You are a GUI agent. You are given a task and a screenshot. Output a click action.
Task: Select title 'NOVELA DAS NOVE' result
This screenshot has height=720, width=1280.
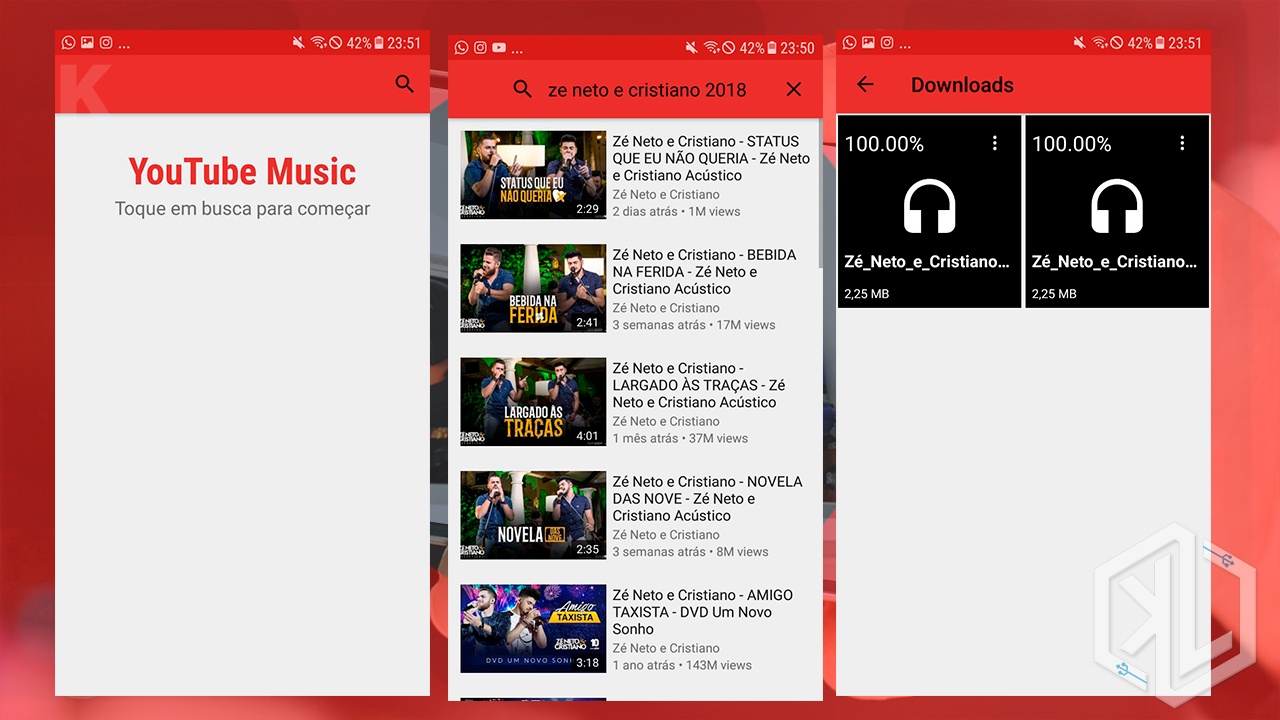708,498
